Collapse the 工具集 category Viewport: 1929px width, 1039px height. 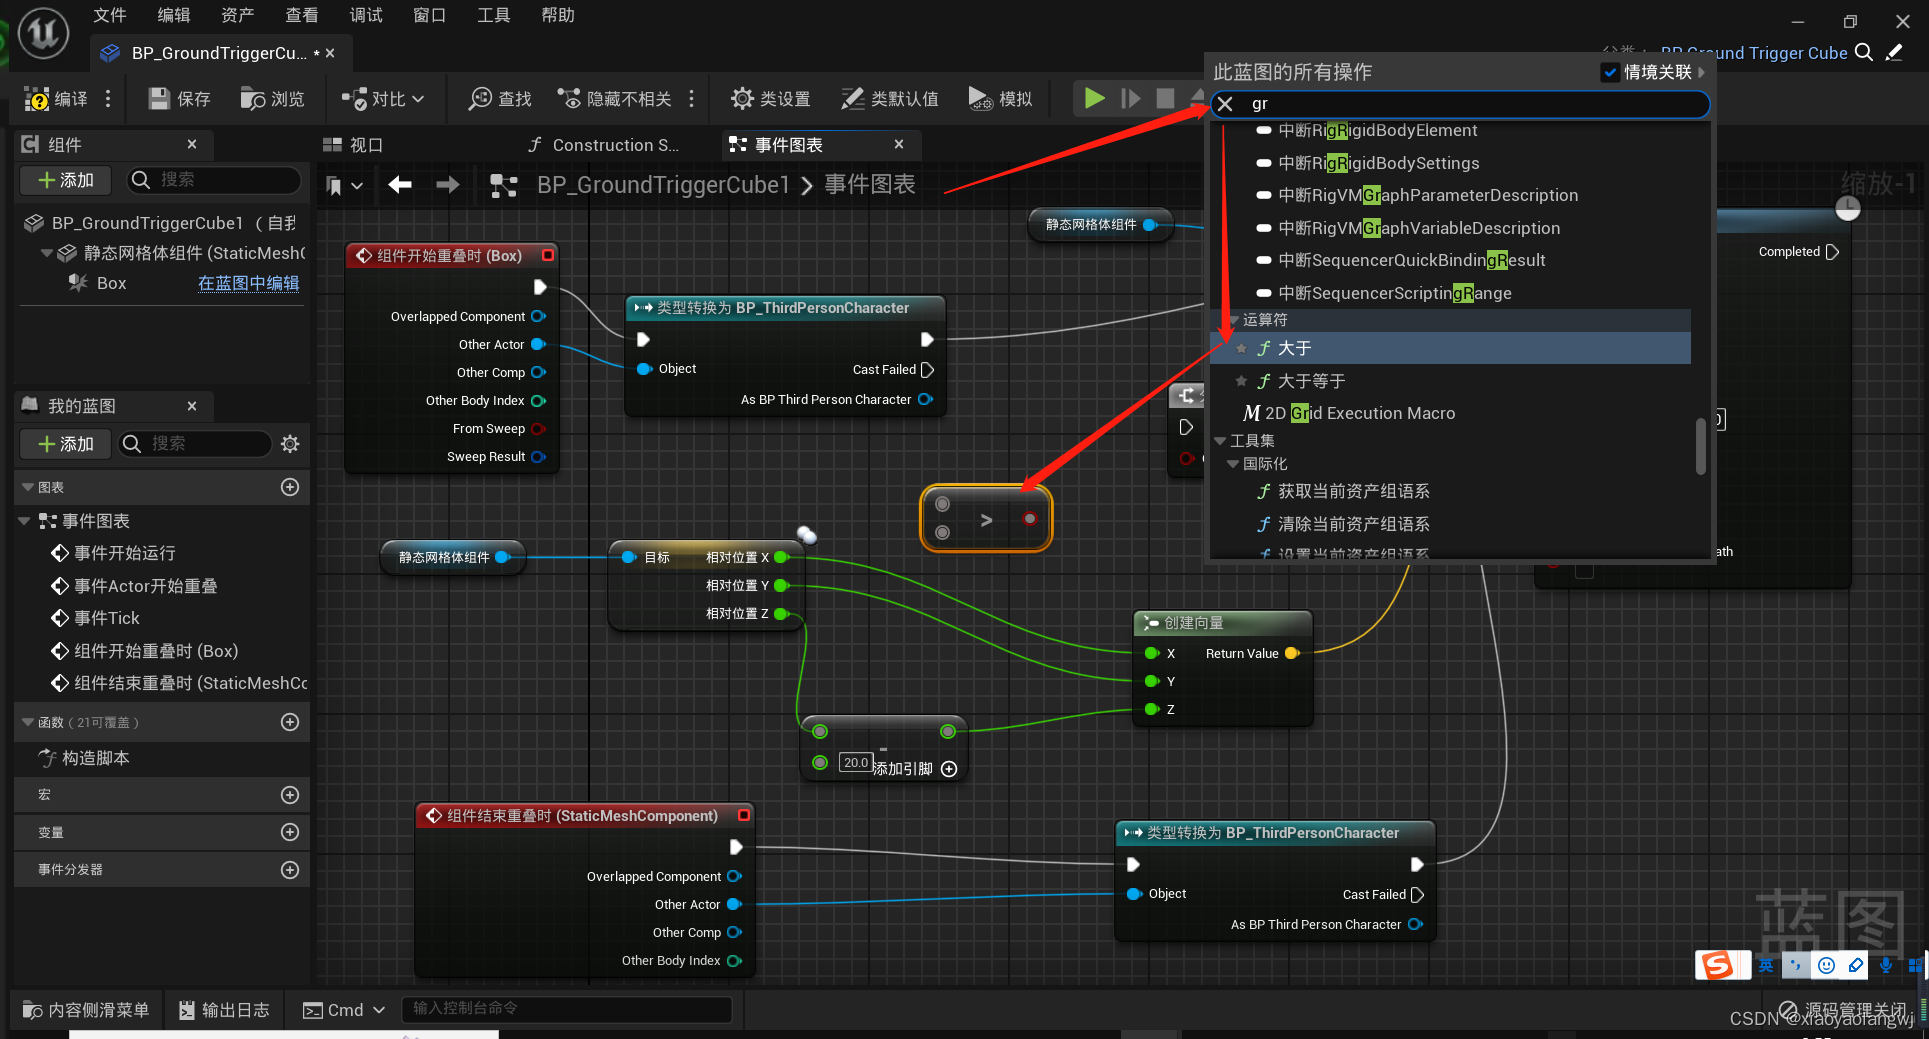coord(1220,441)
